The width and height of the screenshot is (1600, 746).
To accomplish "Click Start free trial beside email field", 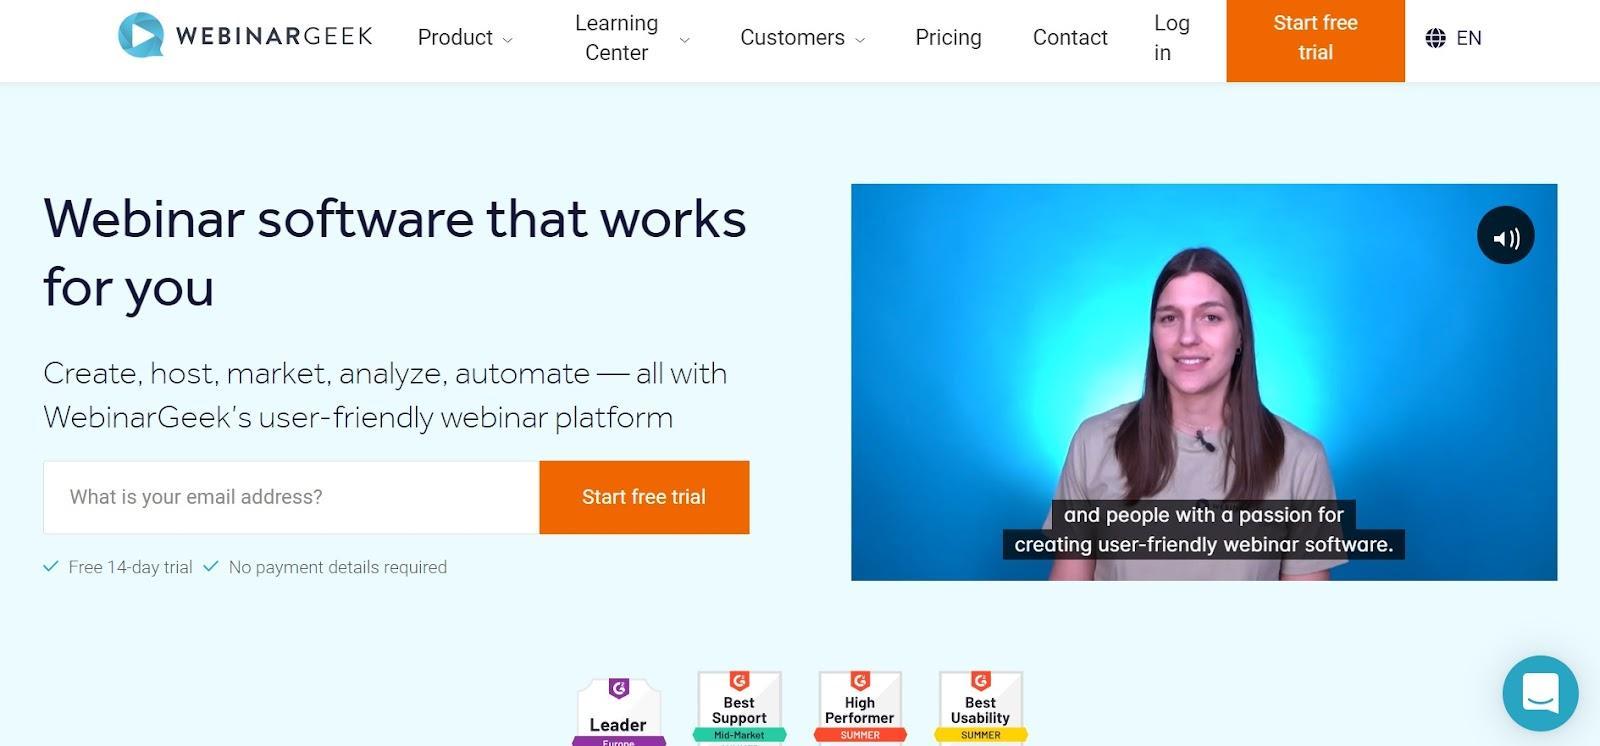I will pos(644,497).
